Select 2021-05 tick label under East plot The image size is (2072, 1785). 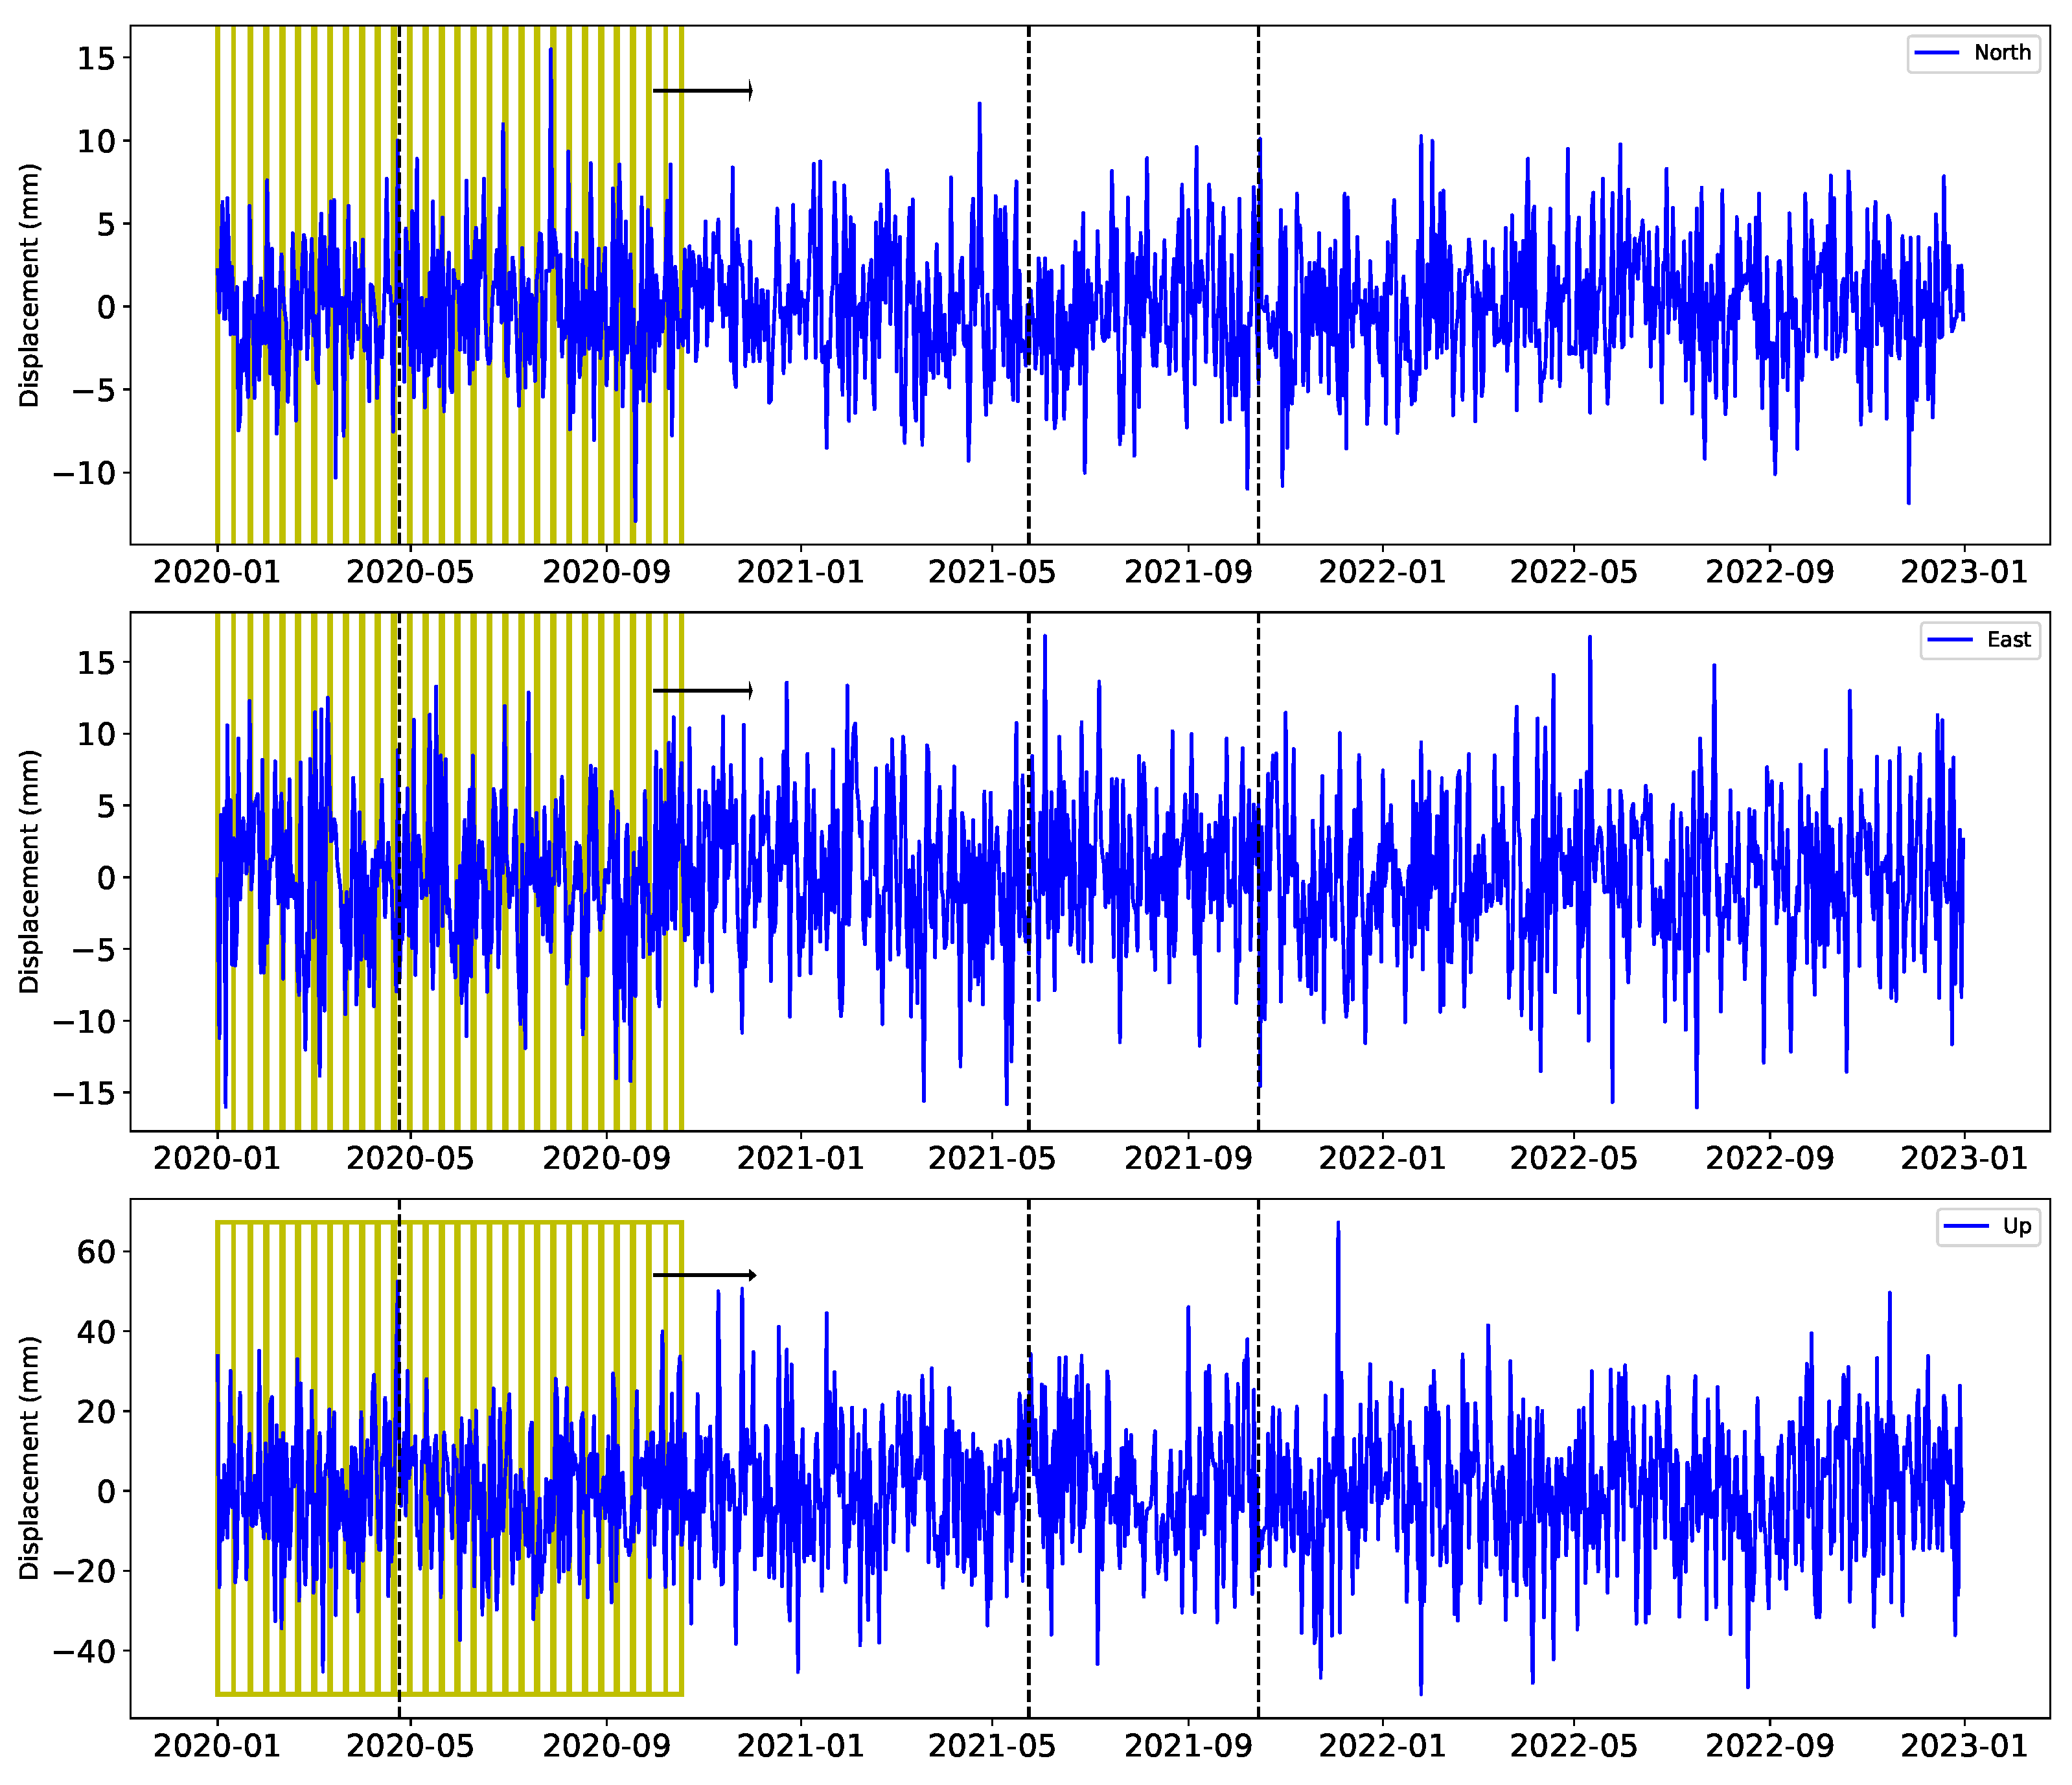(x=992, y=1158)
